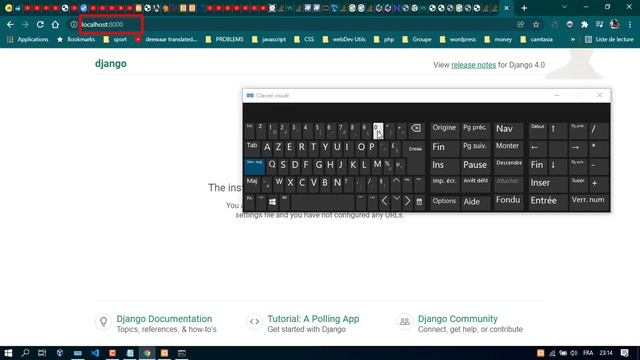Expand the sport bookmarks folder

[115, 39]
